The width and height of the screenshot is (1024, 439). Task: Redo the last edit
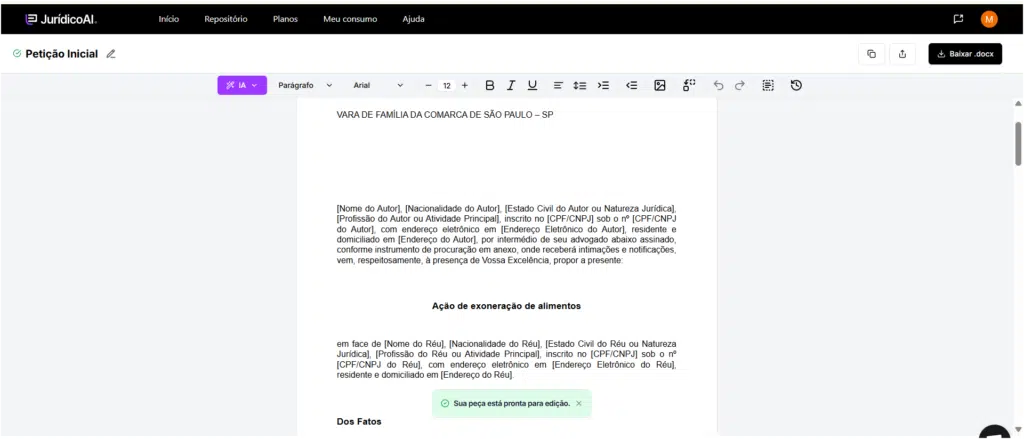click(739, 85)
